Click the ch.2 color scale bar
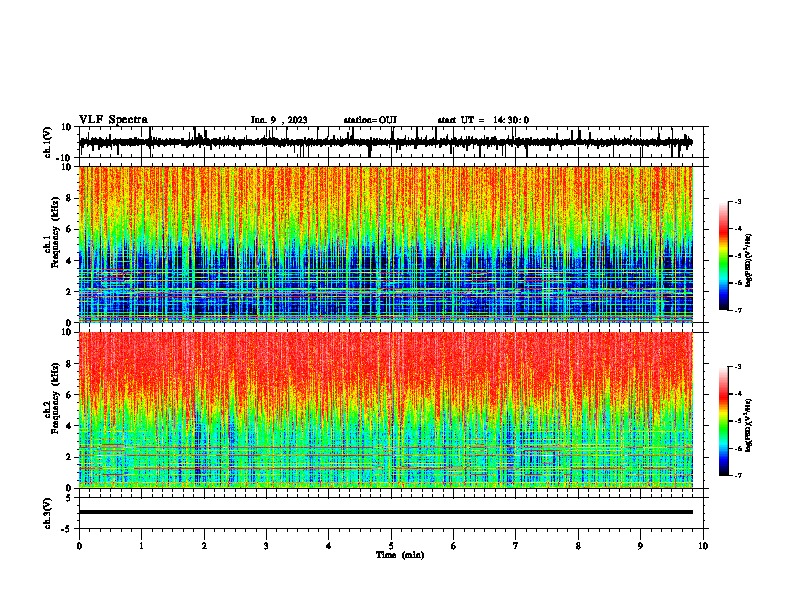Viewport: 792px width, 612px height. [x=724, y=421]
